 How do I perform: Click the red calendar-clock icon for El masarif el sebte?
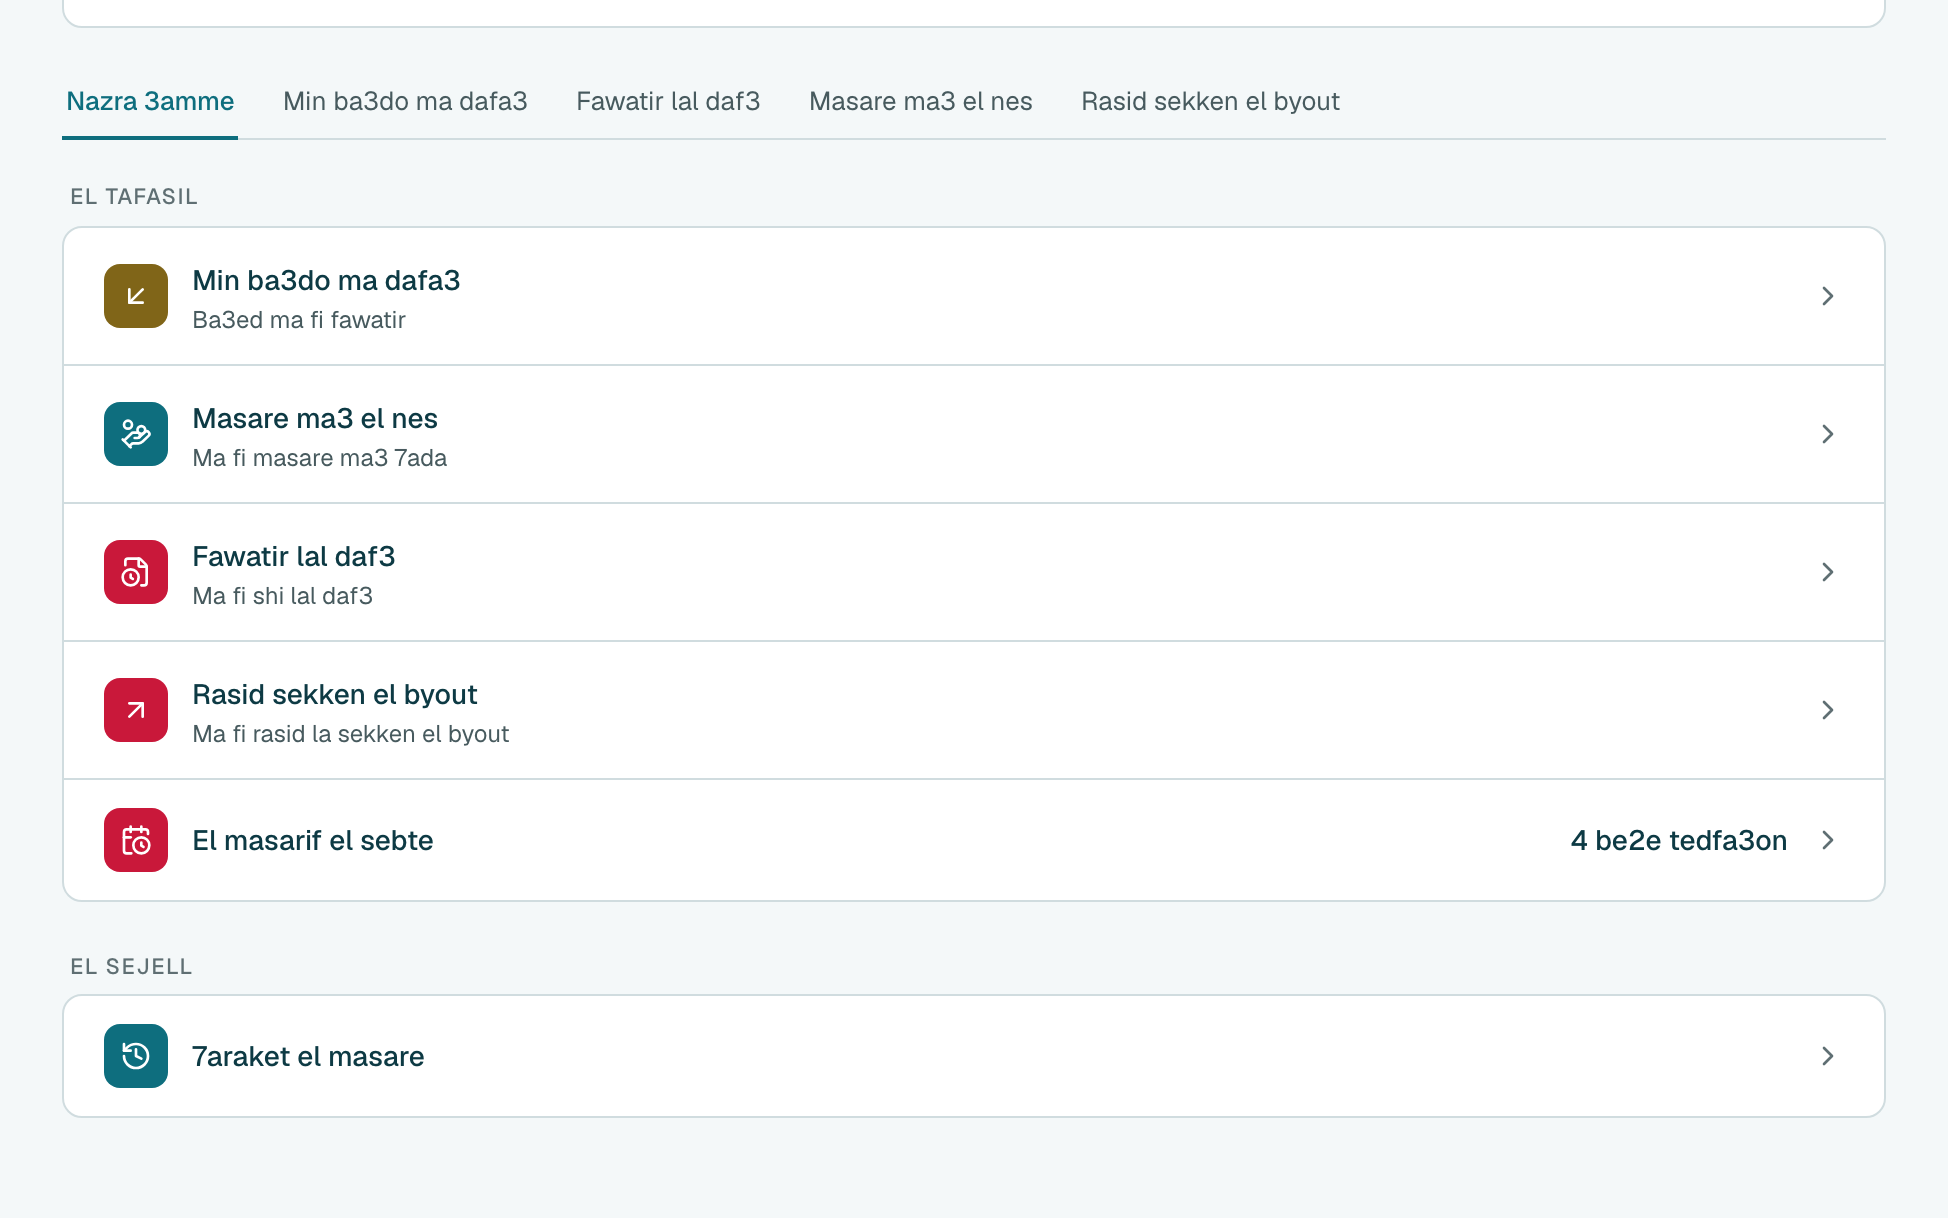(x=136, y=840)
